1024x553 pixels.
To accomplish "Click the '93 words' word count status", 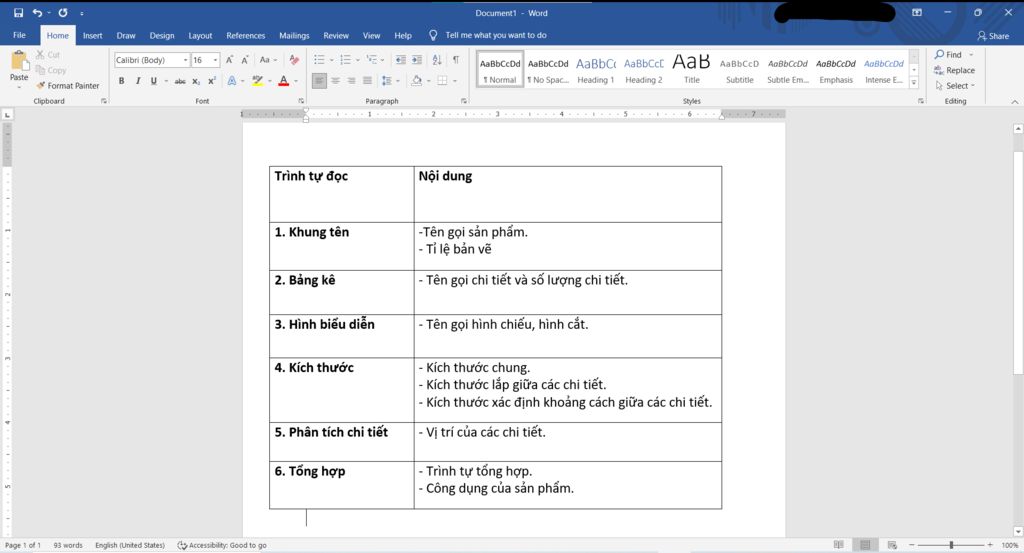I will tap(68, 545).
